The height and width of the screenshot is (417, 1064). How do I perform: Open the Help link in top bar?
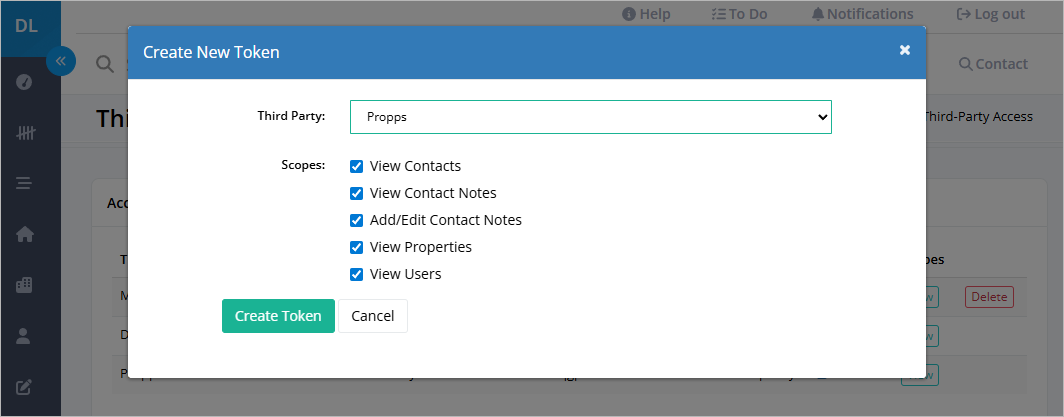coord(646,14)
